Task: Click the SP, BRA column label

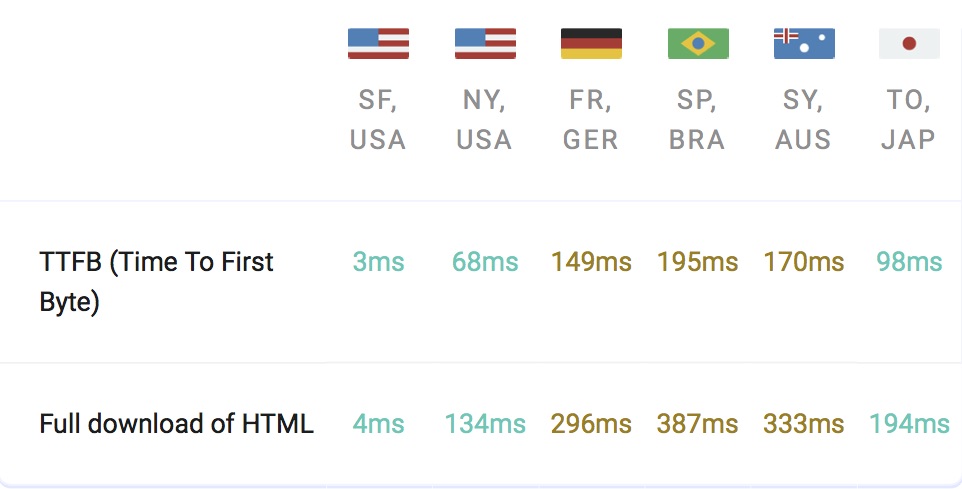Action: click(x=697, y=120)
